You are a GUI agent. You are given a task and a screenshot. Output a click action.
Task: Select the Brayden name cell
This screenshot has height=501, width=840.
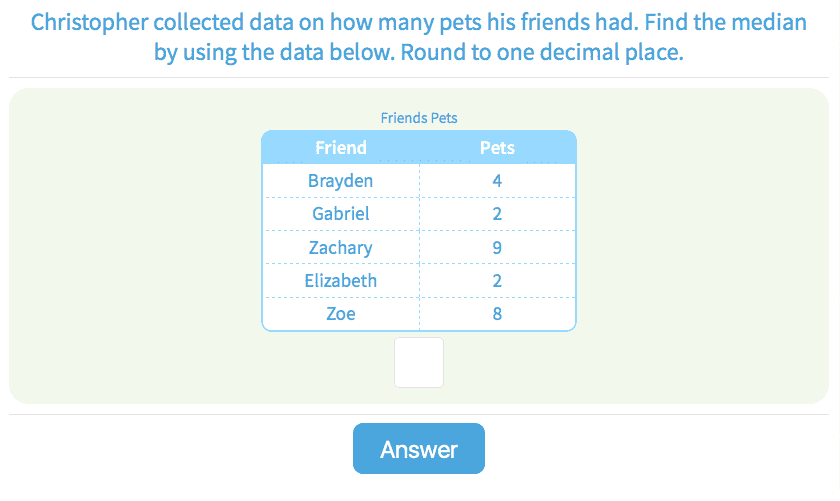(x=341, y=181)
